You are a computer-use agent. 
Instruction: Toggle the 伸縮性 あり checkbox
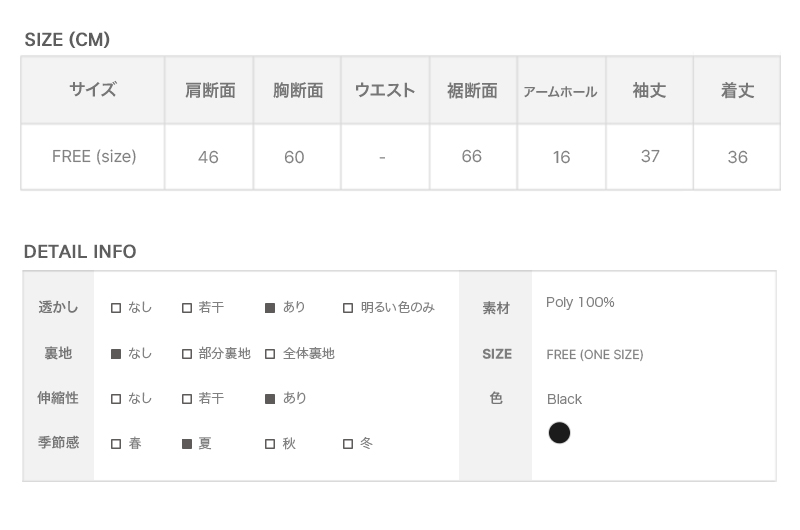pyautogui.click(x=270, y=399)
